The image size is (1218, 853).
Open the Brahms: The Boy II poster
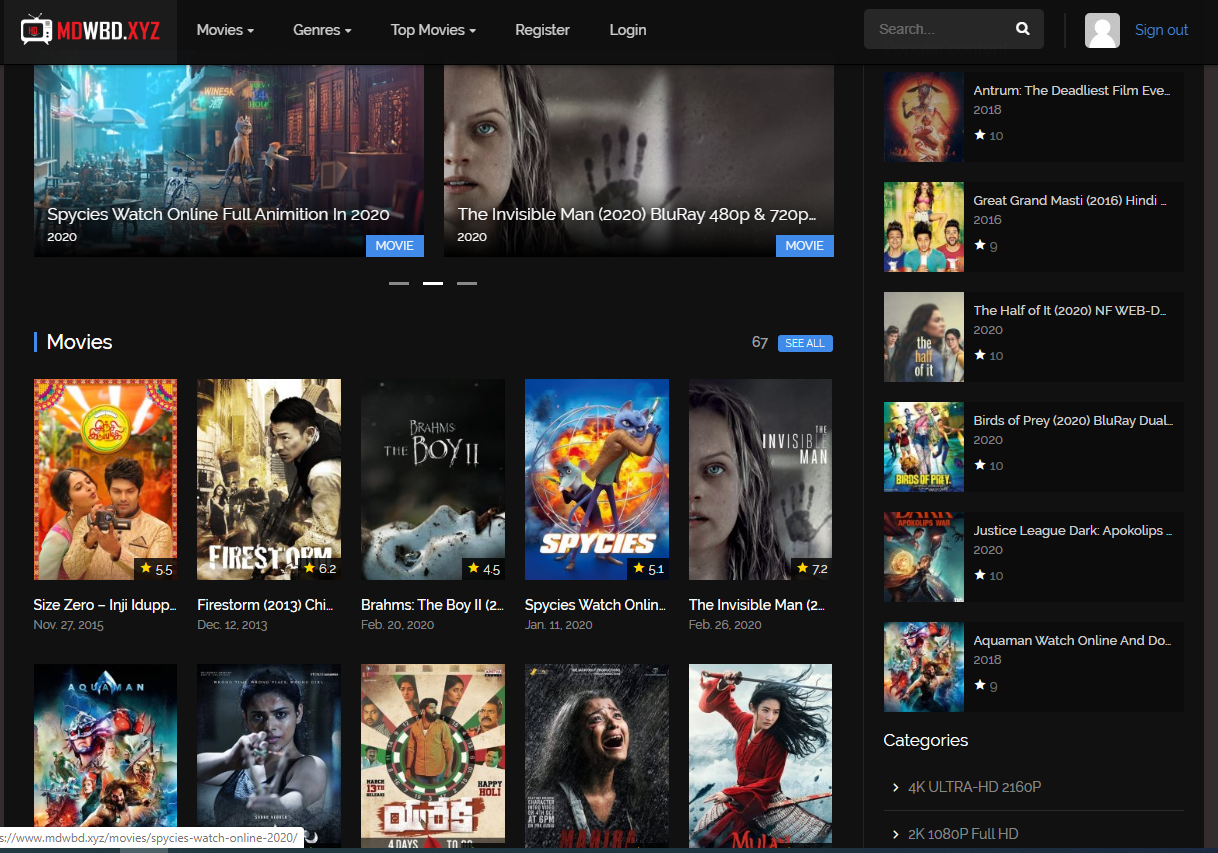[433, 479]
